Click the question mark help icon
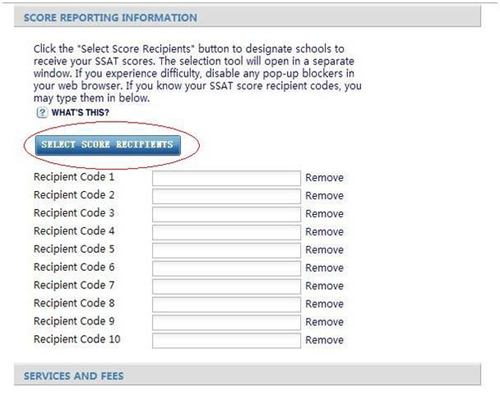Screen dimensions: 500x410 point(42,113)
